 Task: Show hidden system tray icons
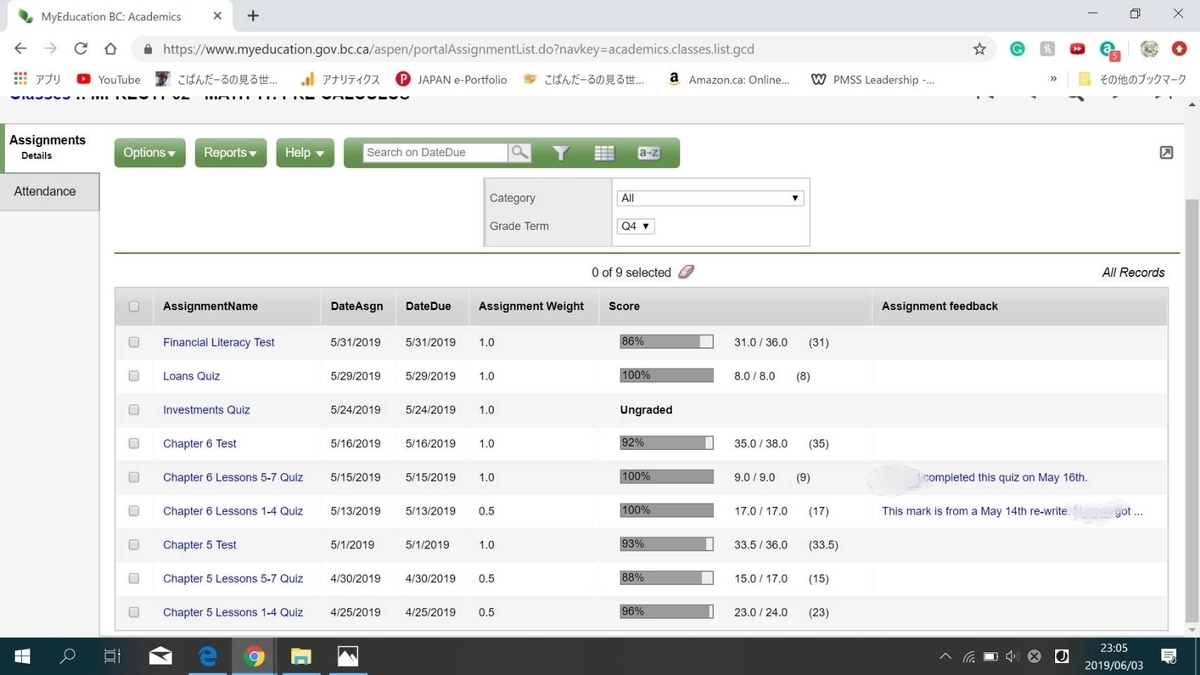click(x=945, y=656)
